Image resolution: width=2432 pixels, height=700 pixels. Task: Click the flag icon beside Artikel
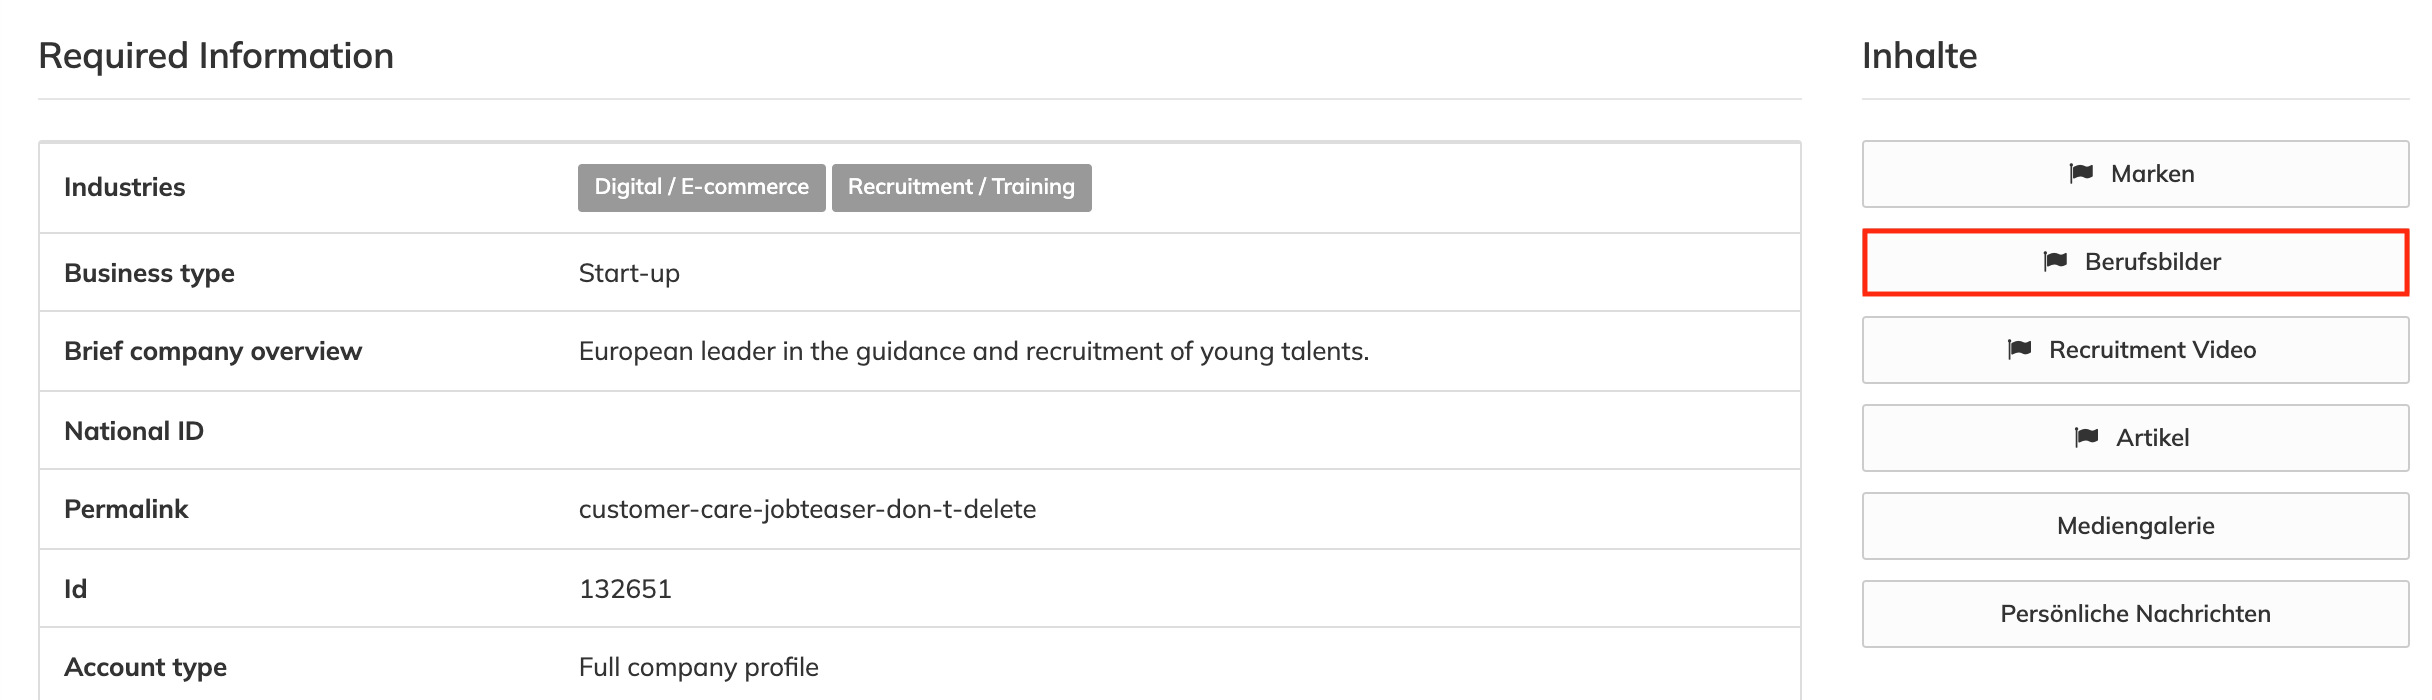click(x=2089, y=437)
